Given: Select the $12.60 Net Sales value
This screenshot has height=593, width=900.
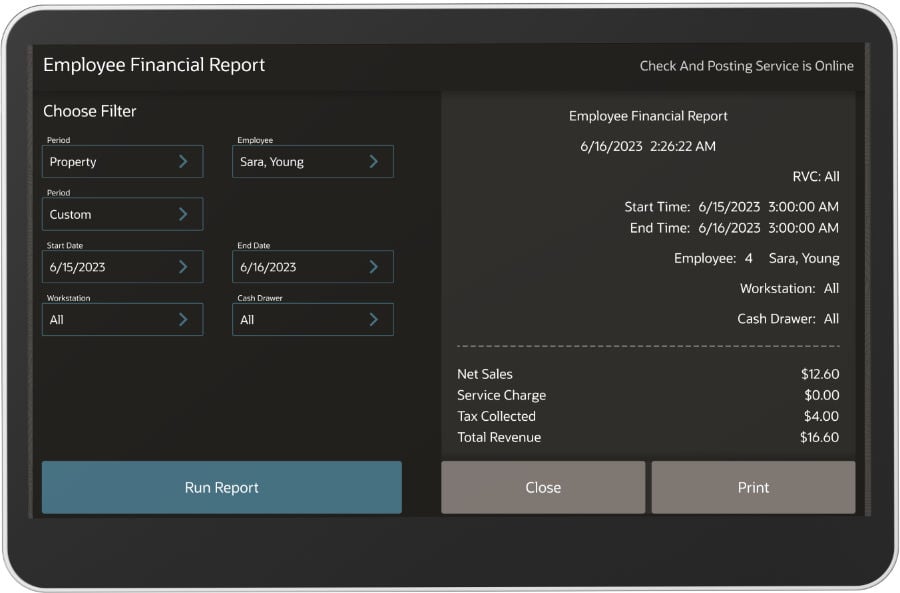Looking at the screenshot, I should [x=820, y=374].
